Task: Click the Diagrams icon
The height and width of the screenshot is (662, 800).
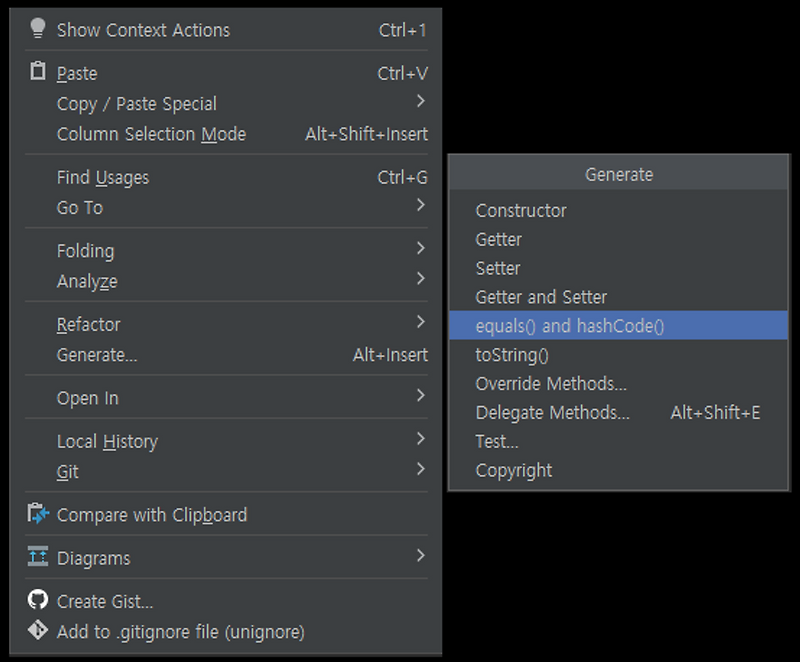Action: click(x=38, y=556)
